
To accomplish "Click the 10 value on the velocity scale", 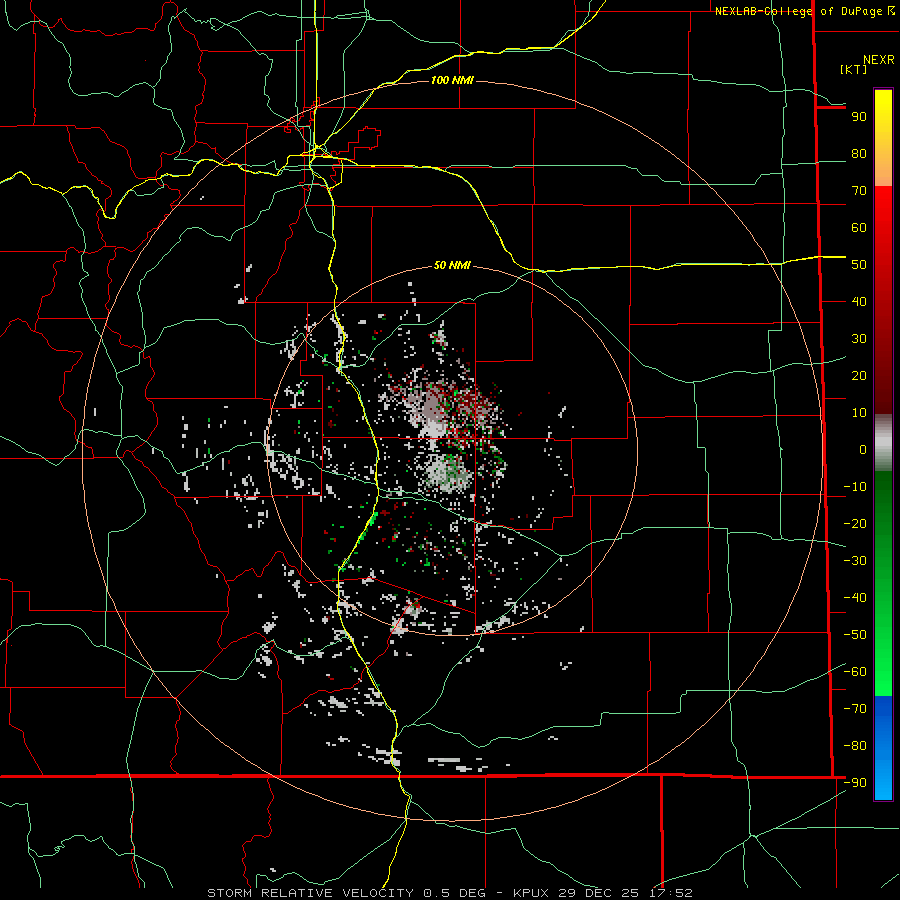I will coord(859,413).
